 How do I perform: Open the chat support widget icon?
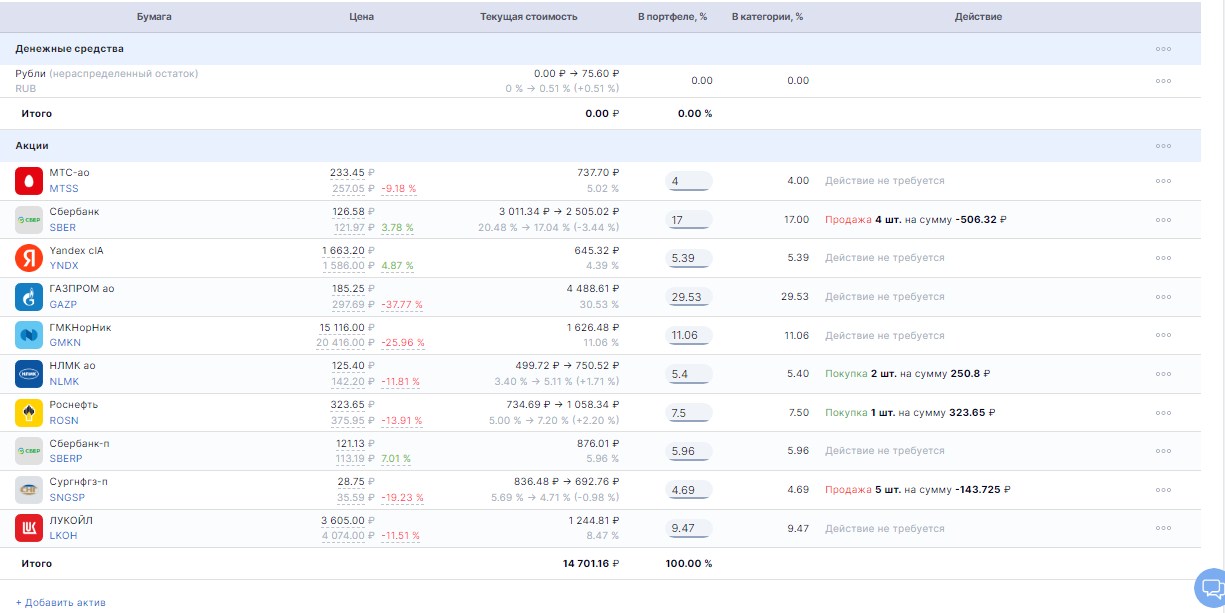pos(1211,587)
